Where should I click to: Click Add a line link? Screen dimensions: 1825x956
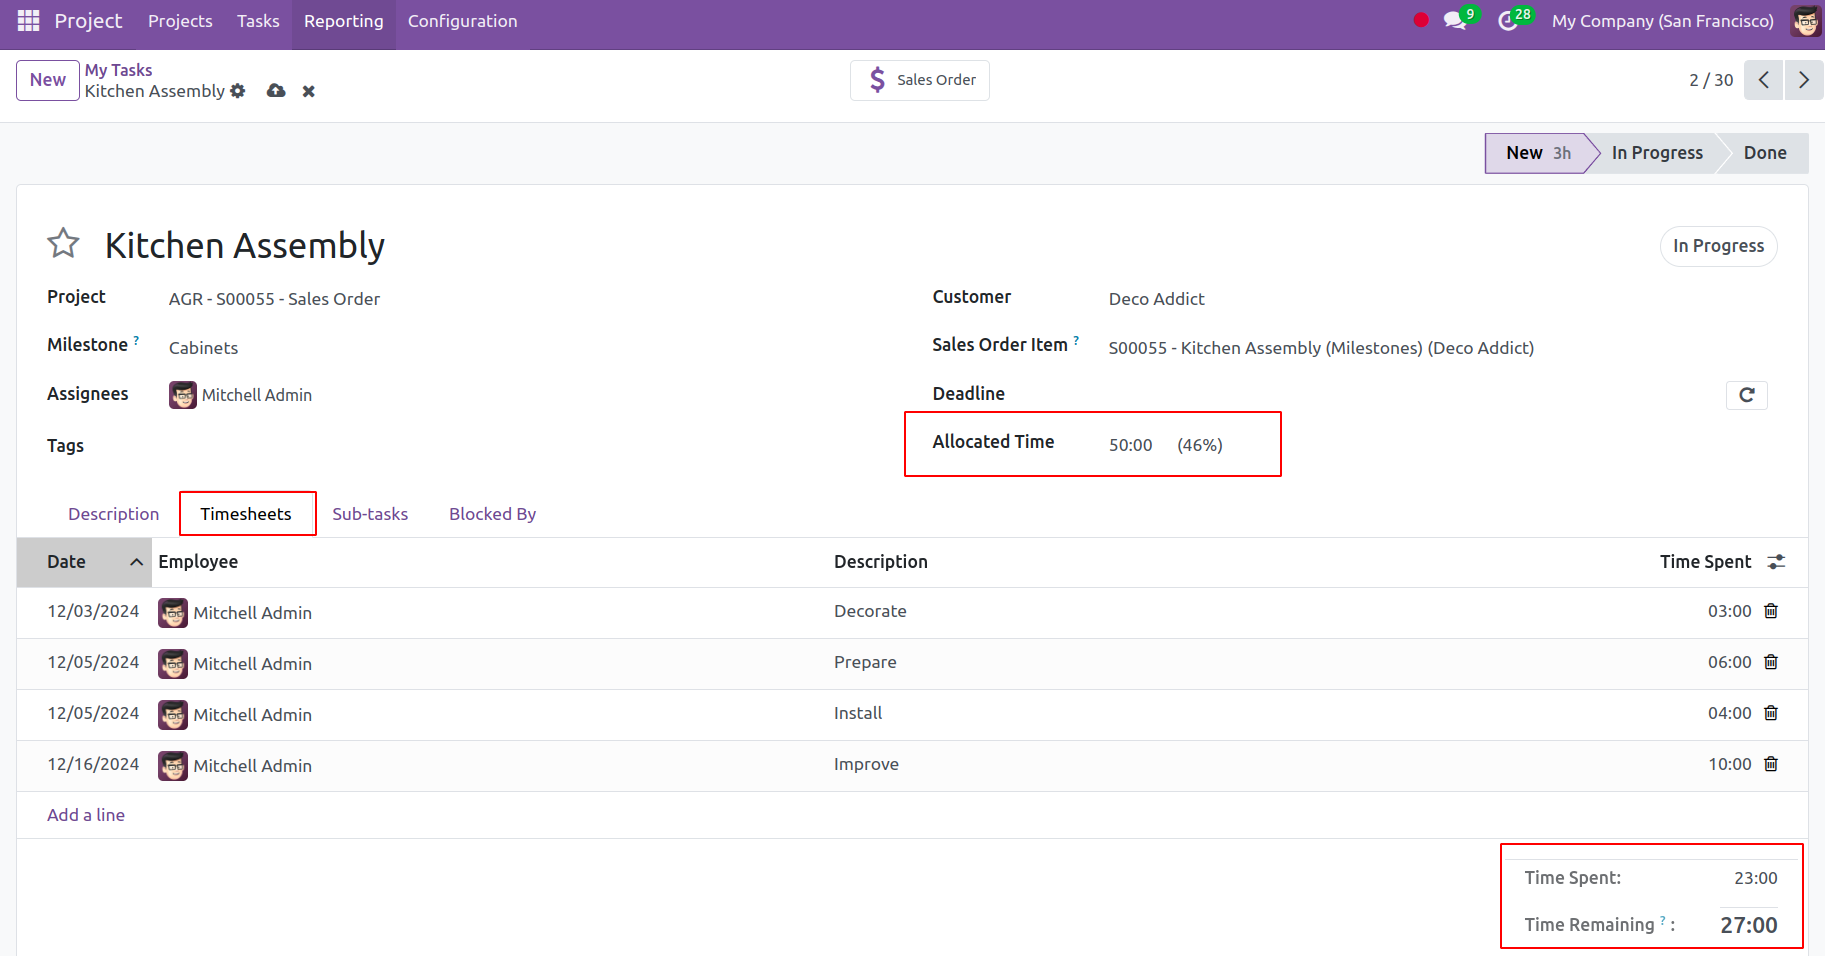(86, 815)
